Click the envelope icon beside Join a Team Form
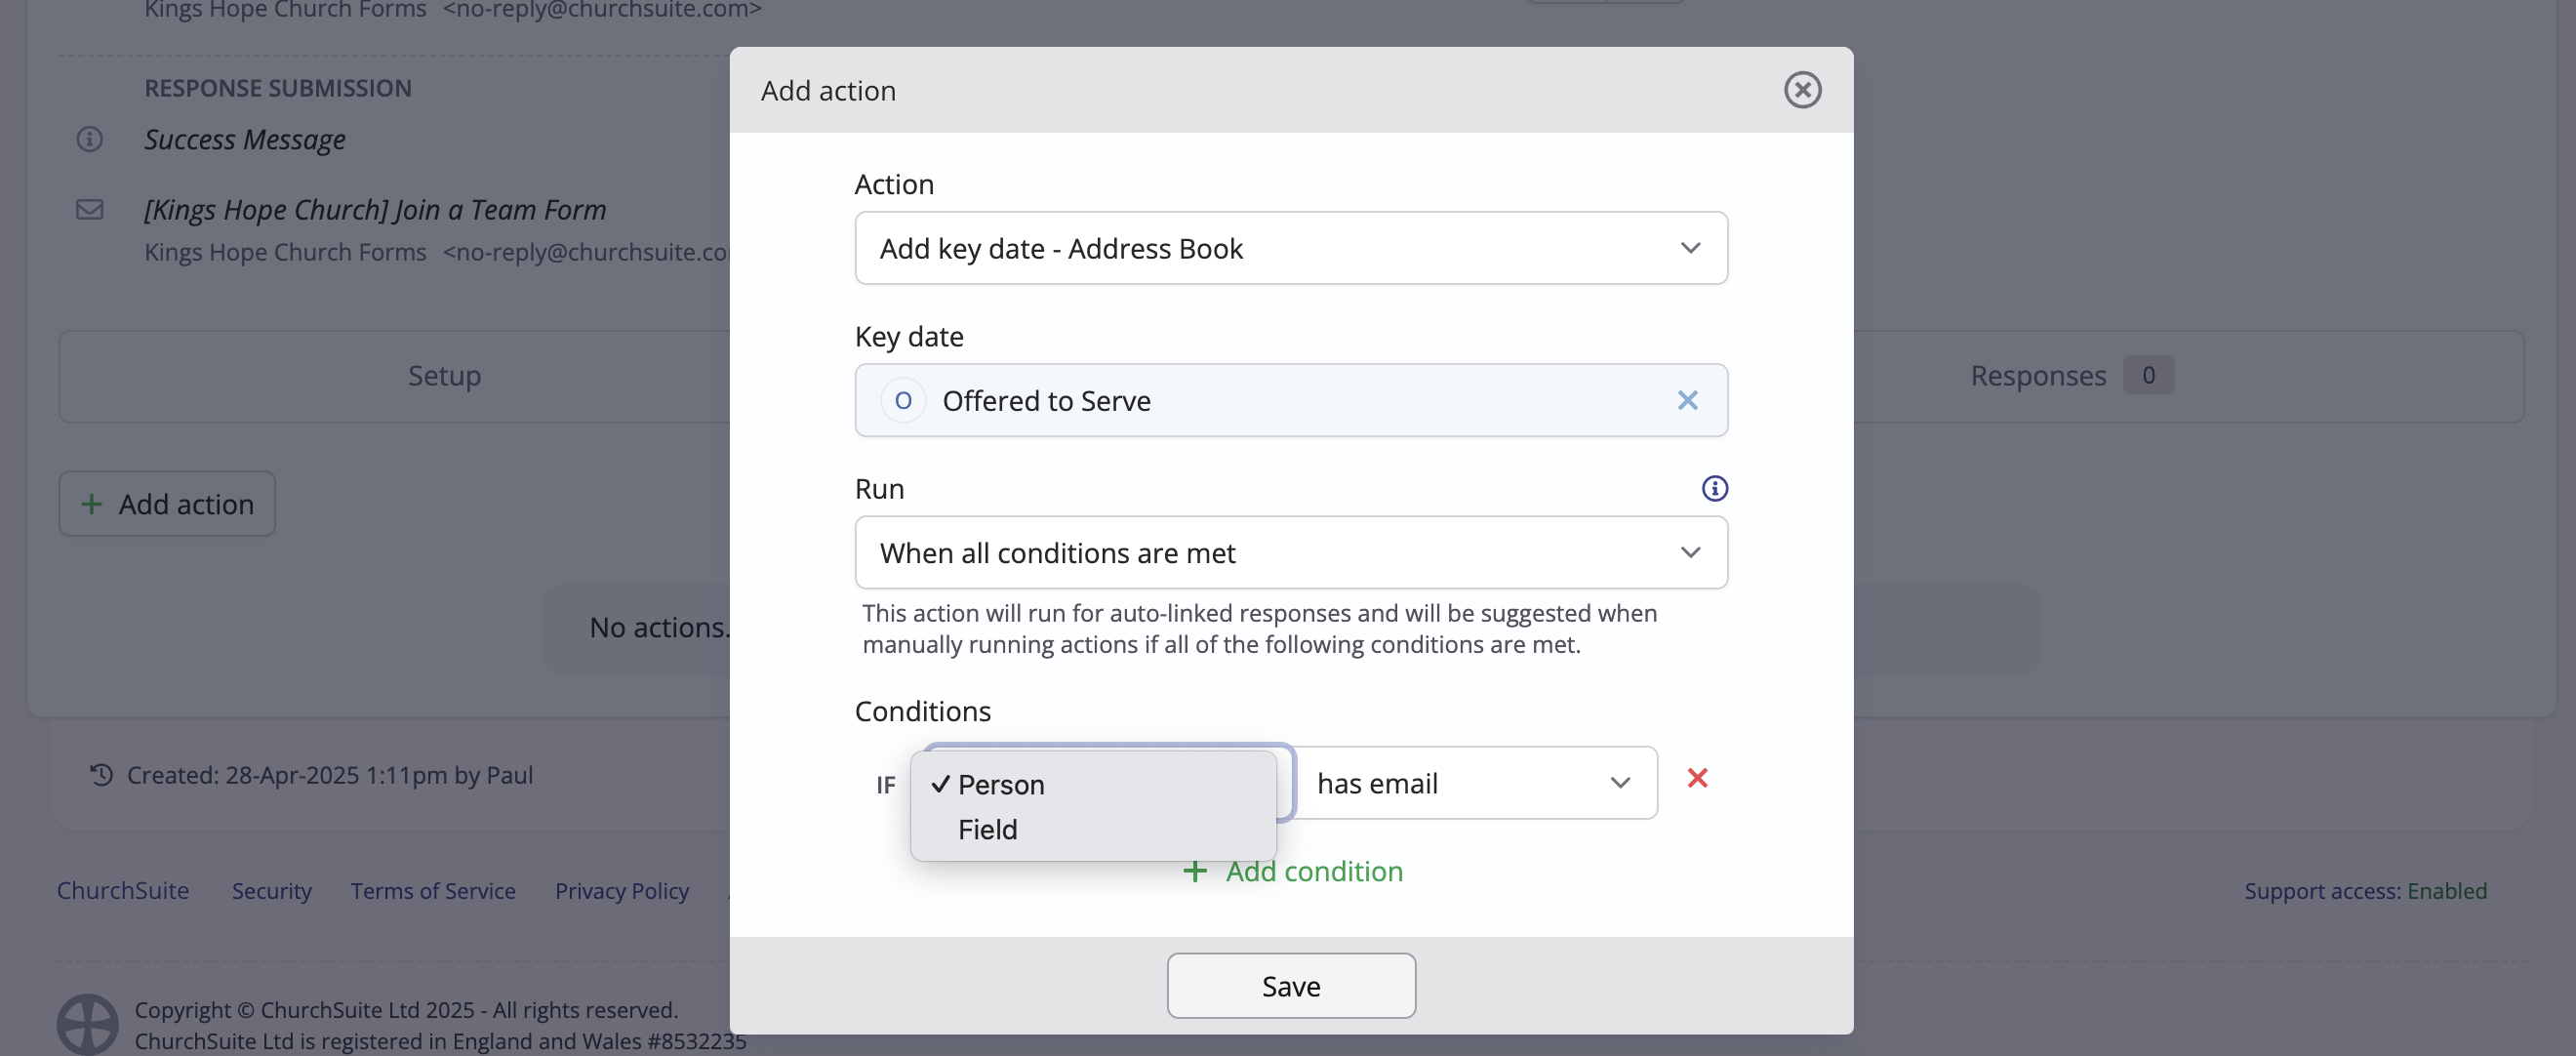 coord(90,209)
